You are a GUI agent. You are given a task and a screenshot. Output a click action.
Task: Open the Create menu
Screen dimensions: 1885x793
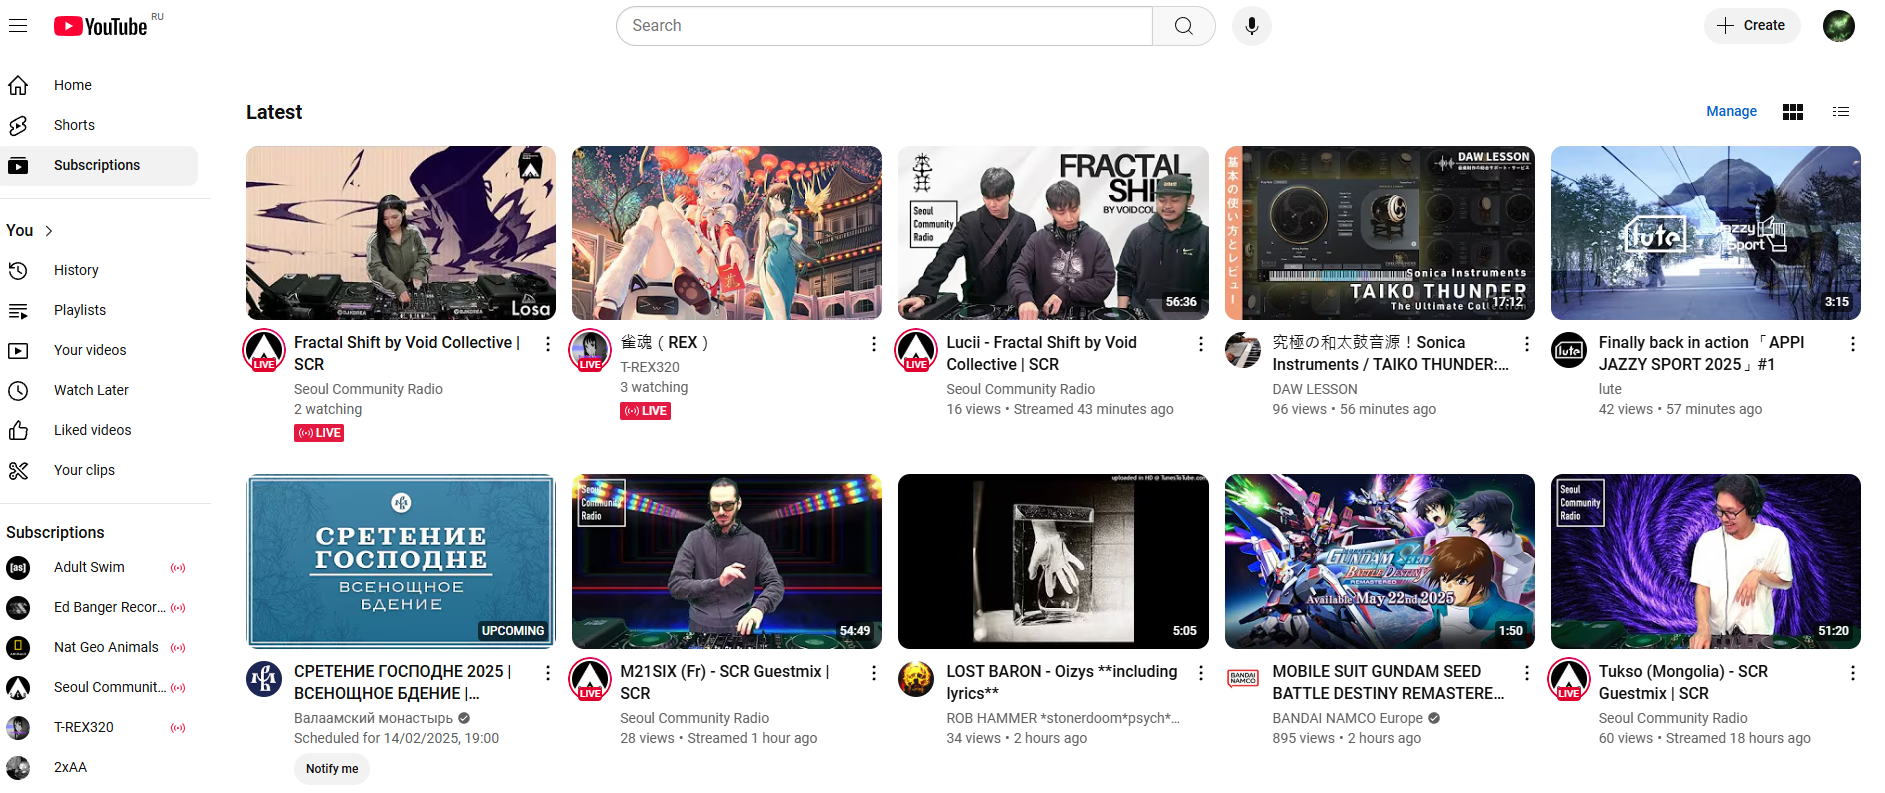tap(1751, 26)
